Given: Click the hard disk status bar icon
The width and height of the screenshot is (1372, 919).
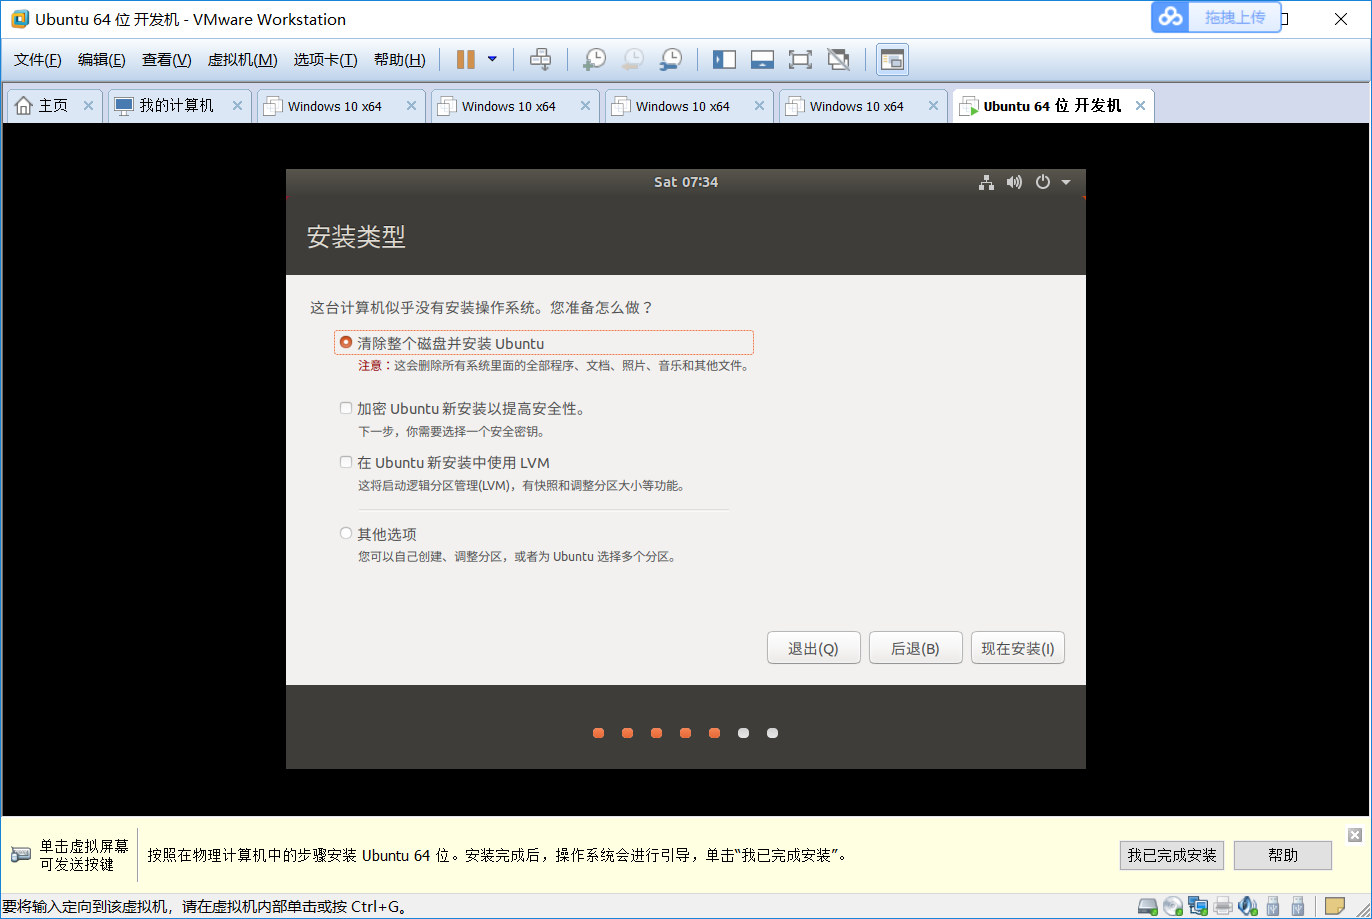Looking at the screenshot, I should click(x=1150, y=907).
